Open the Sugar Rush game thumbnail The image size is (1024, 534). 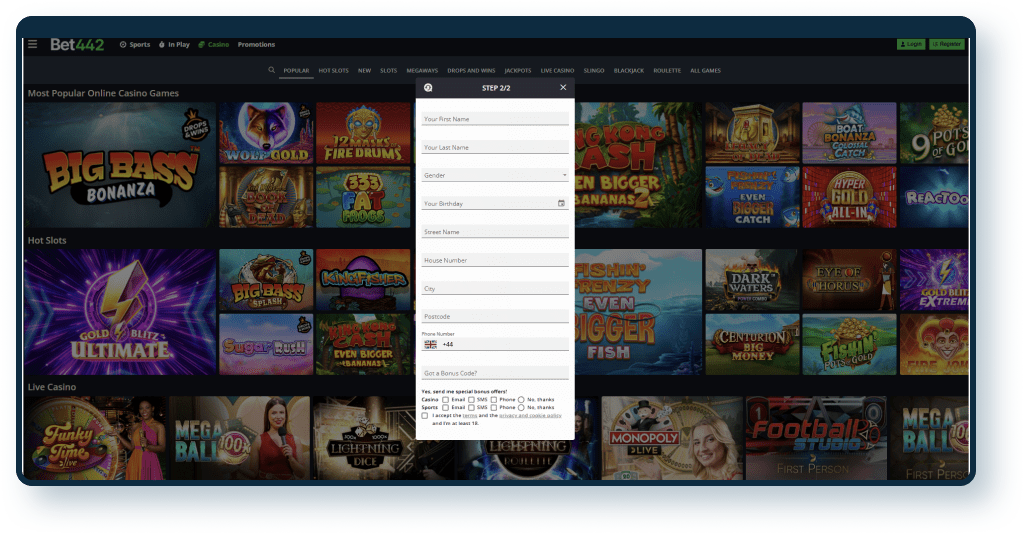[266, 344]
